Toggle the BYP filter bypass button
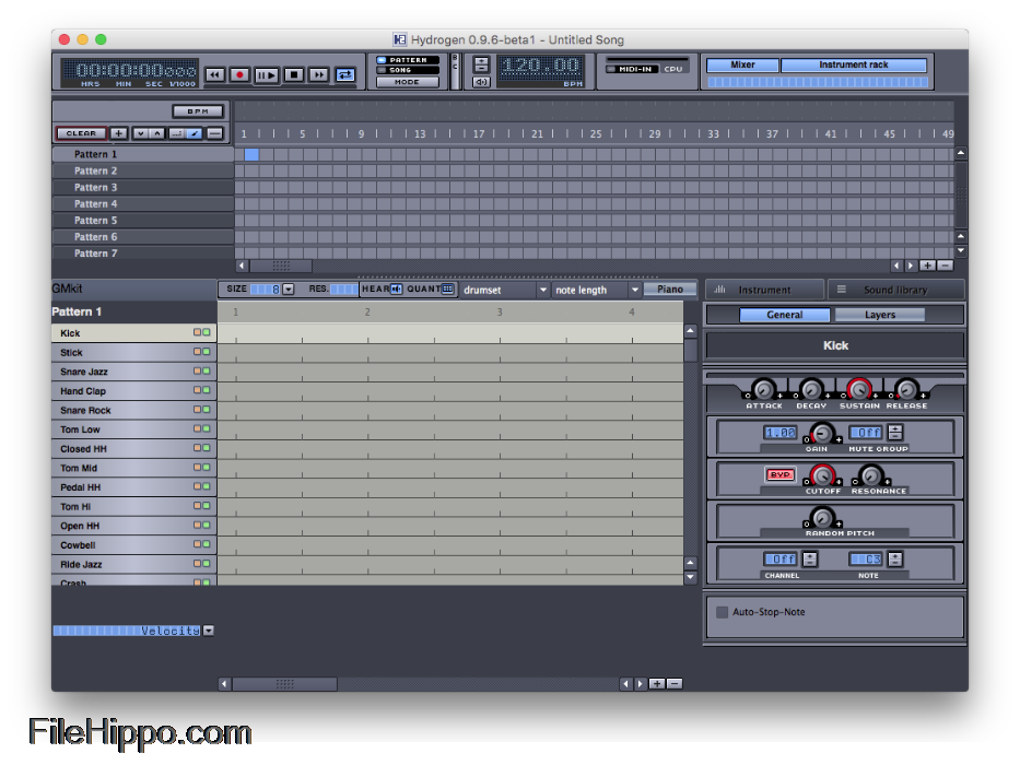Image resolution: width=1020 pixels, height=765 pixels. pos(780,475)
